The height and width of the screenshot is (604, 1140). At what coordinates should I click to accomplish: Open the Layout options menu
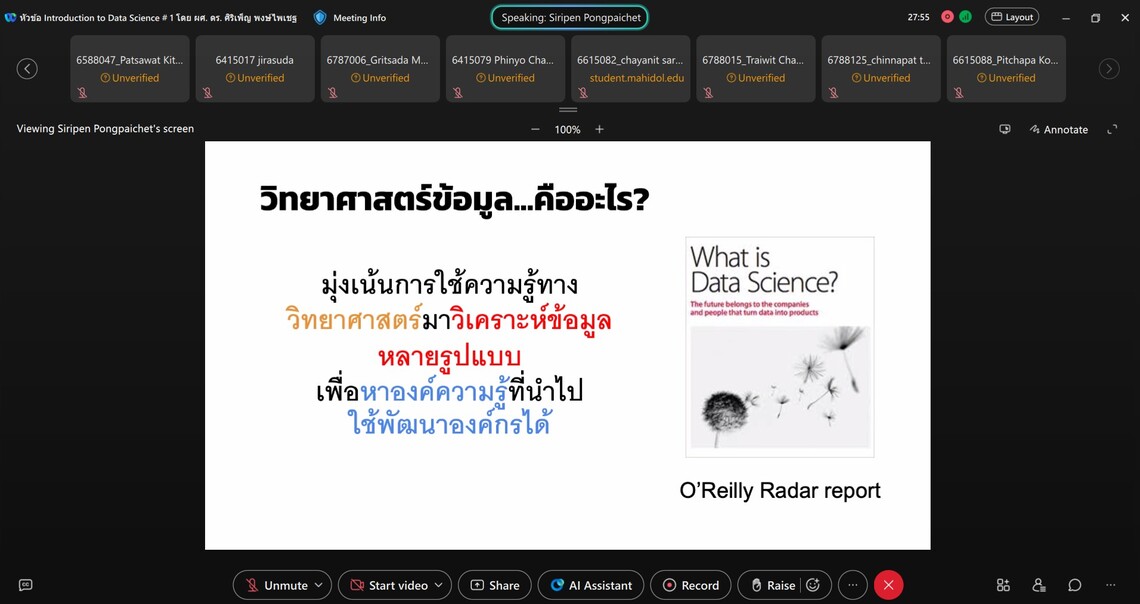1011,17
